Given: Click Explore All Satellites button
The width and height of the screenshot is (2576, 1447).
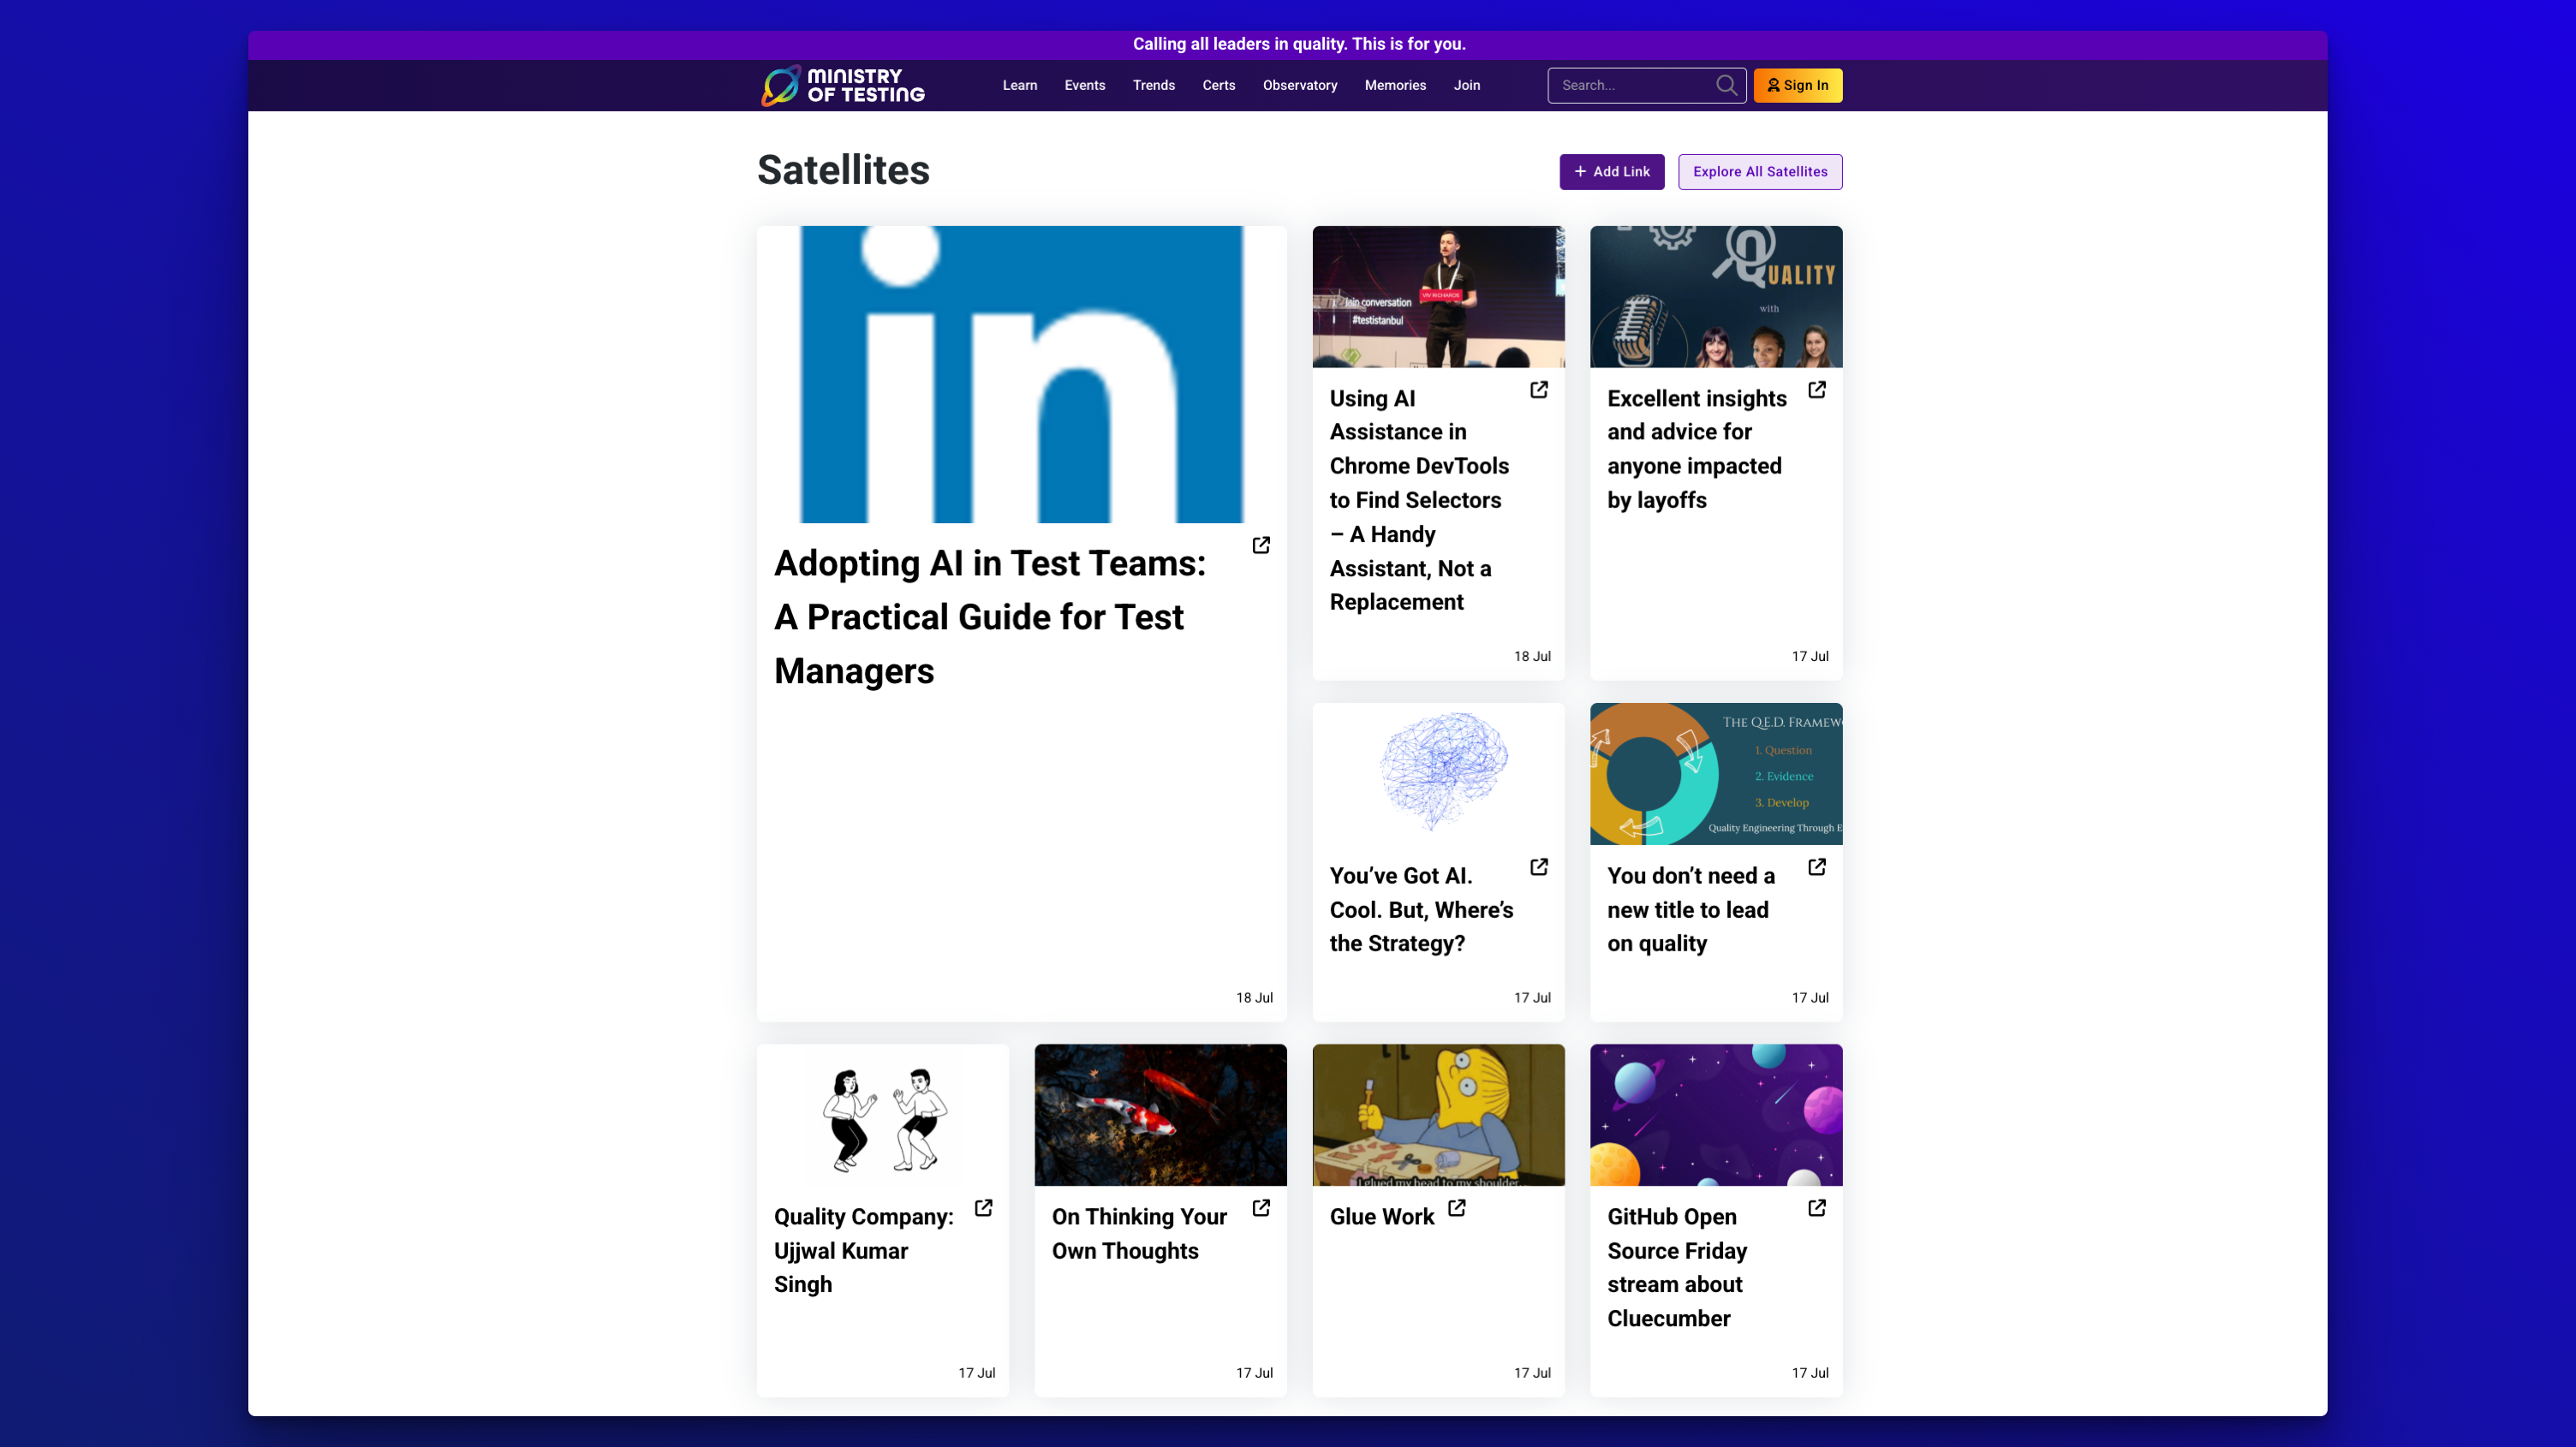Looking at the screenshot, I should 1760,172.
